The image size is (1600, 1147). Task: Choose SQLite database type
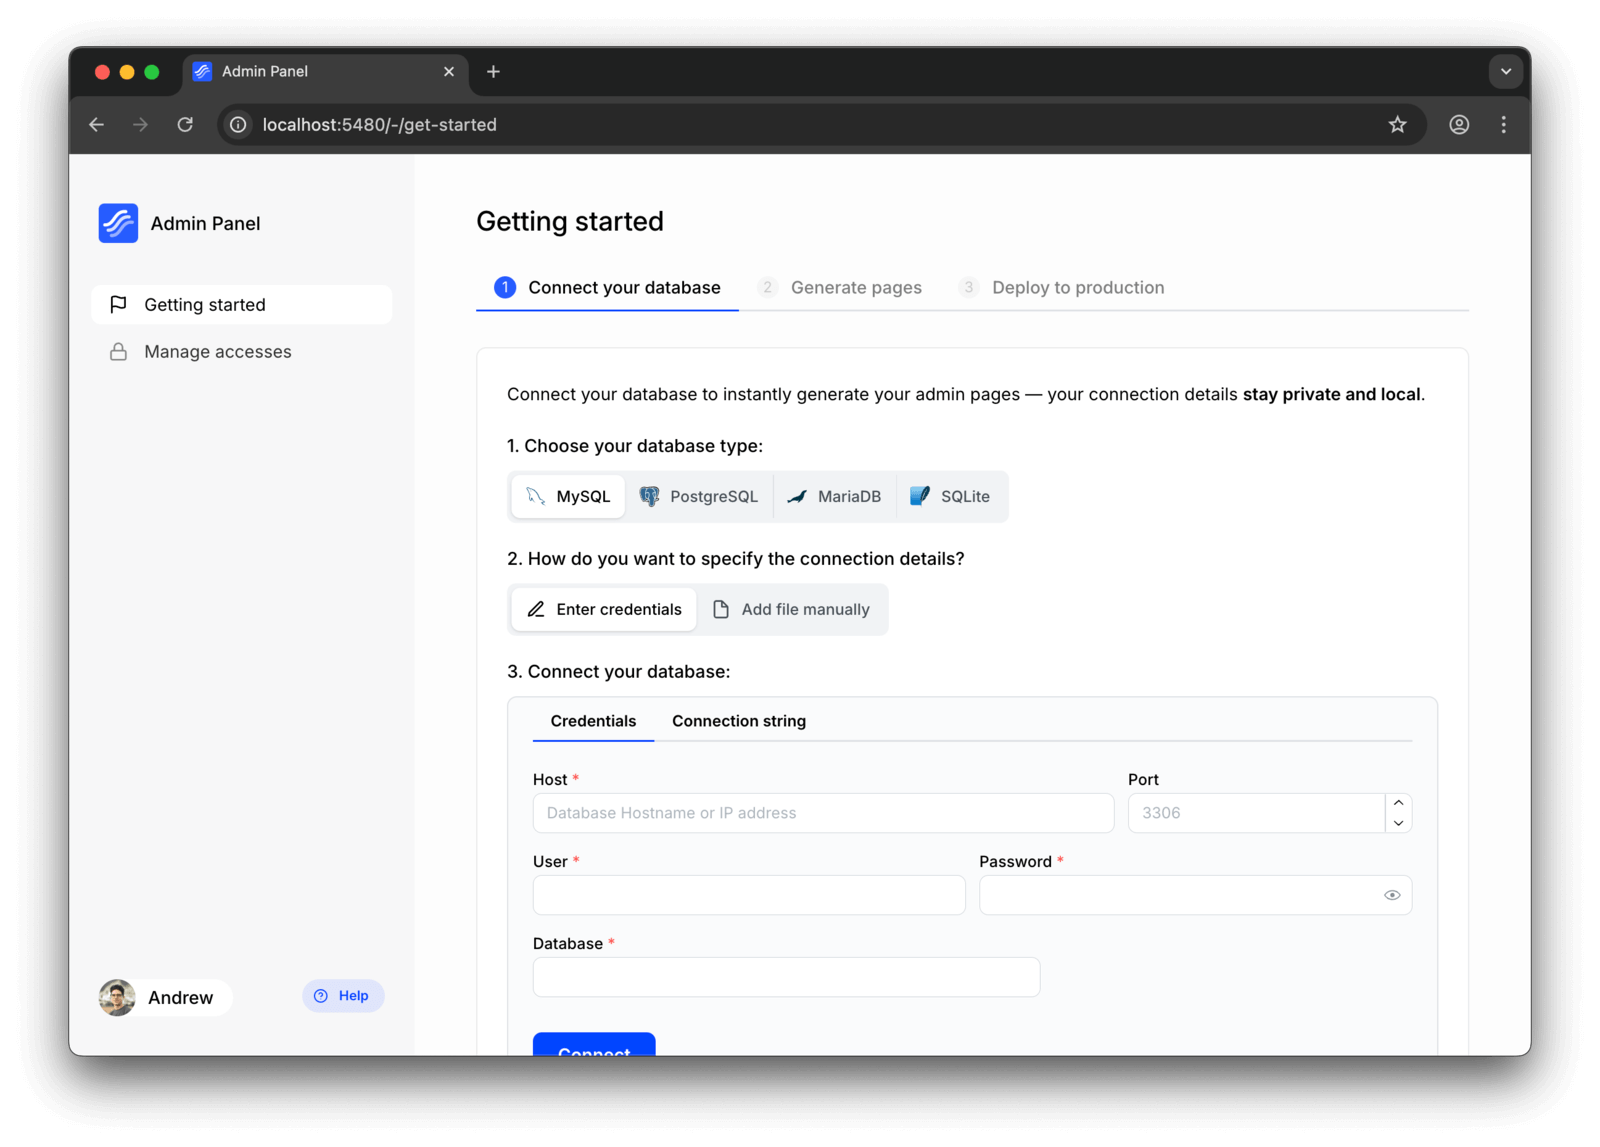pyautogui.click(x=950, y=496)
